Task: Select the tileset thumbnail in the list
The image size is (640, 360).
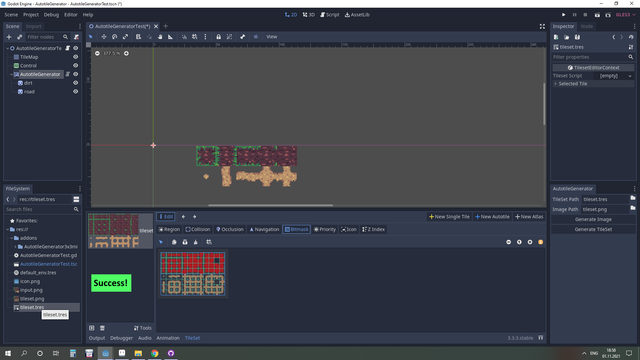Action: 114,231
